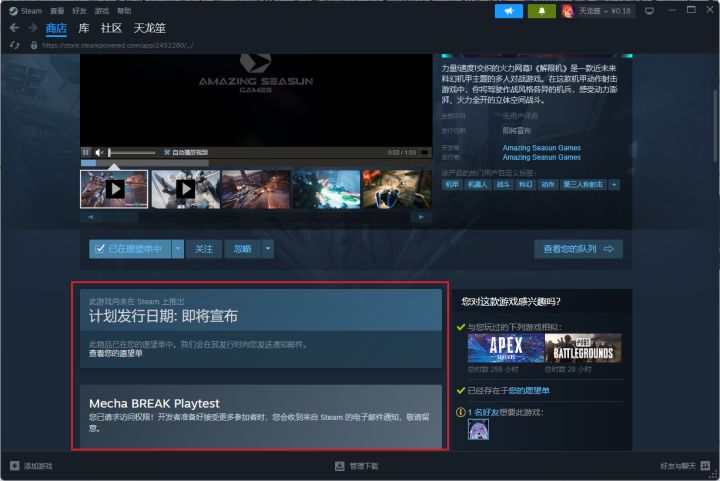Click the 关注 follow button
This screenshot has width=720, height=481.
point(204,249)
